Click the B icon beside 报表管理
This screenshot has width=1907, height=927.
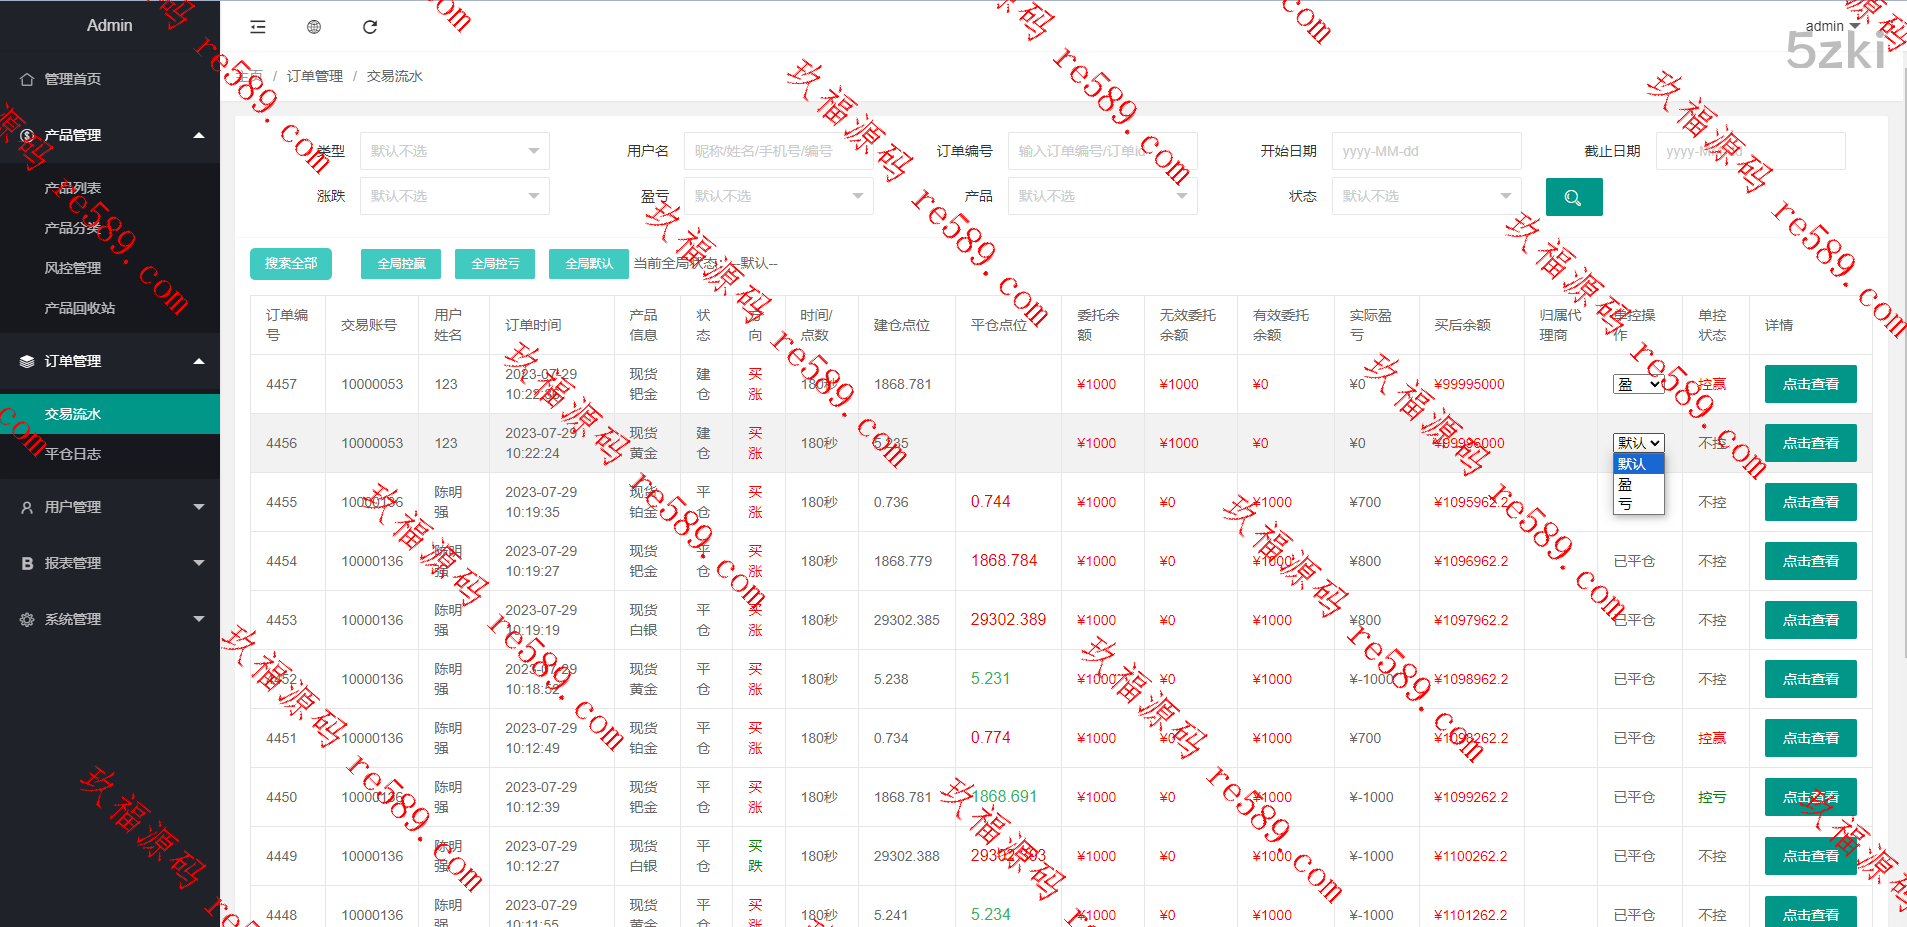point(27,563)
